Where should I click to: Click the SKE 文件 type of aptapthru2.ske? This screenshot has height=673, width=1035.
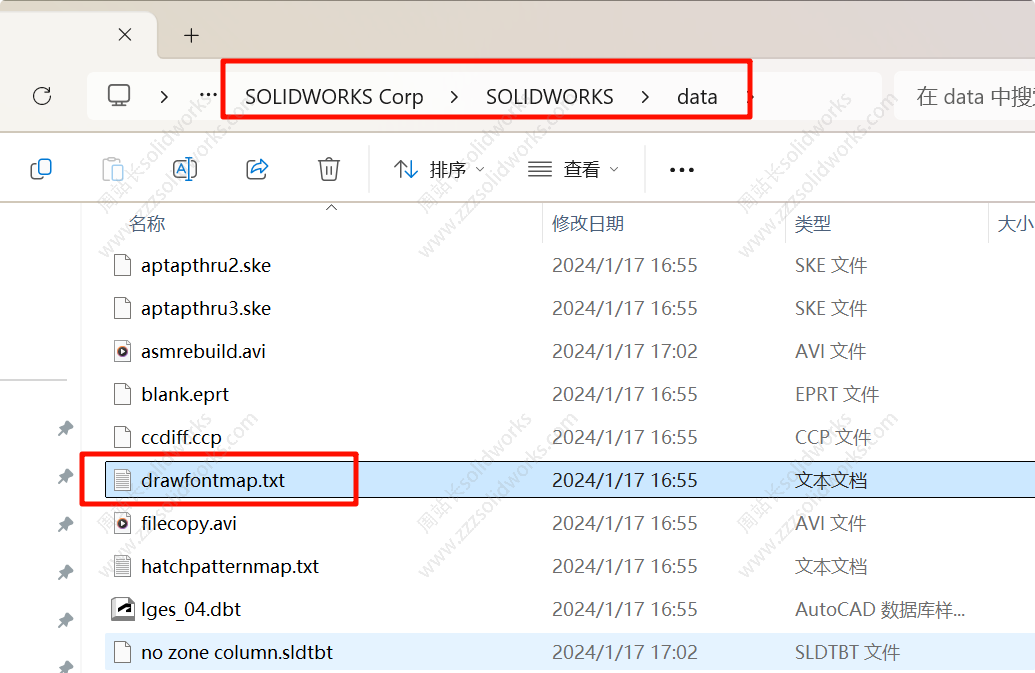831,265
